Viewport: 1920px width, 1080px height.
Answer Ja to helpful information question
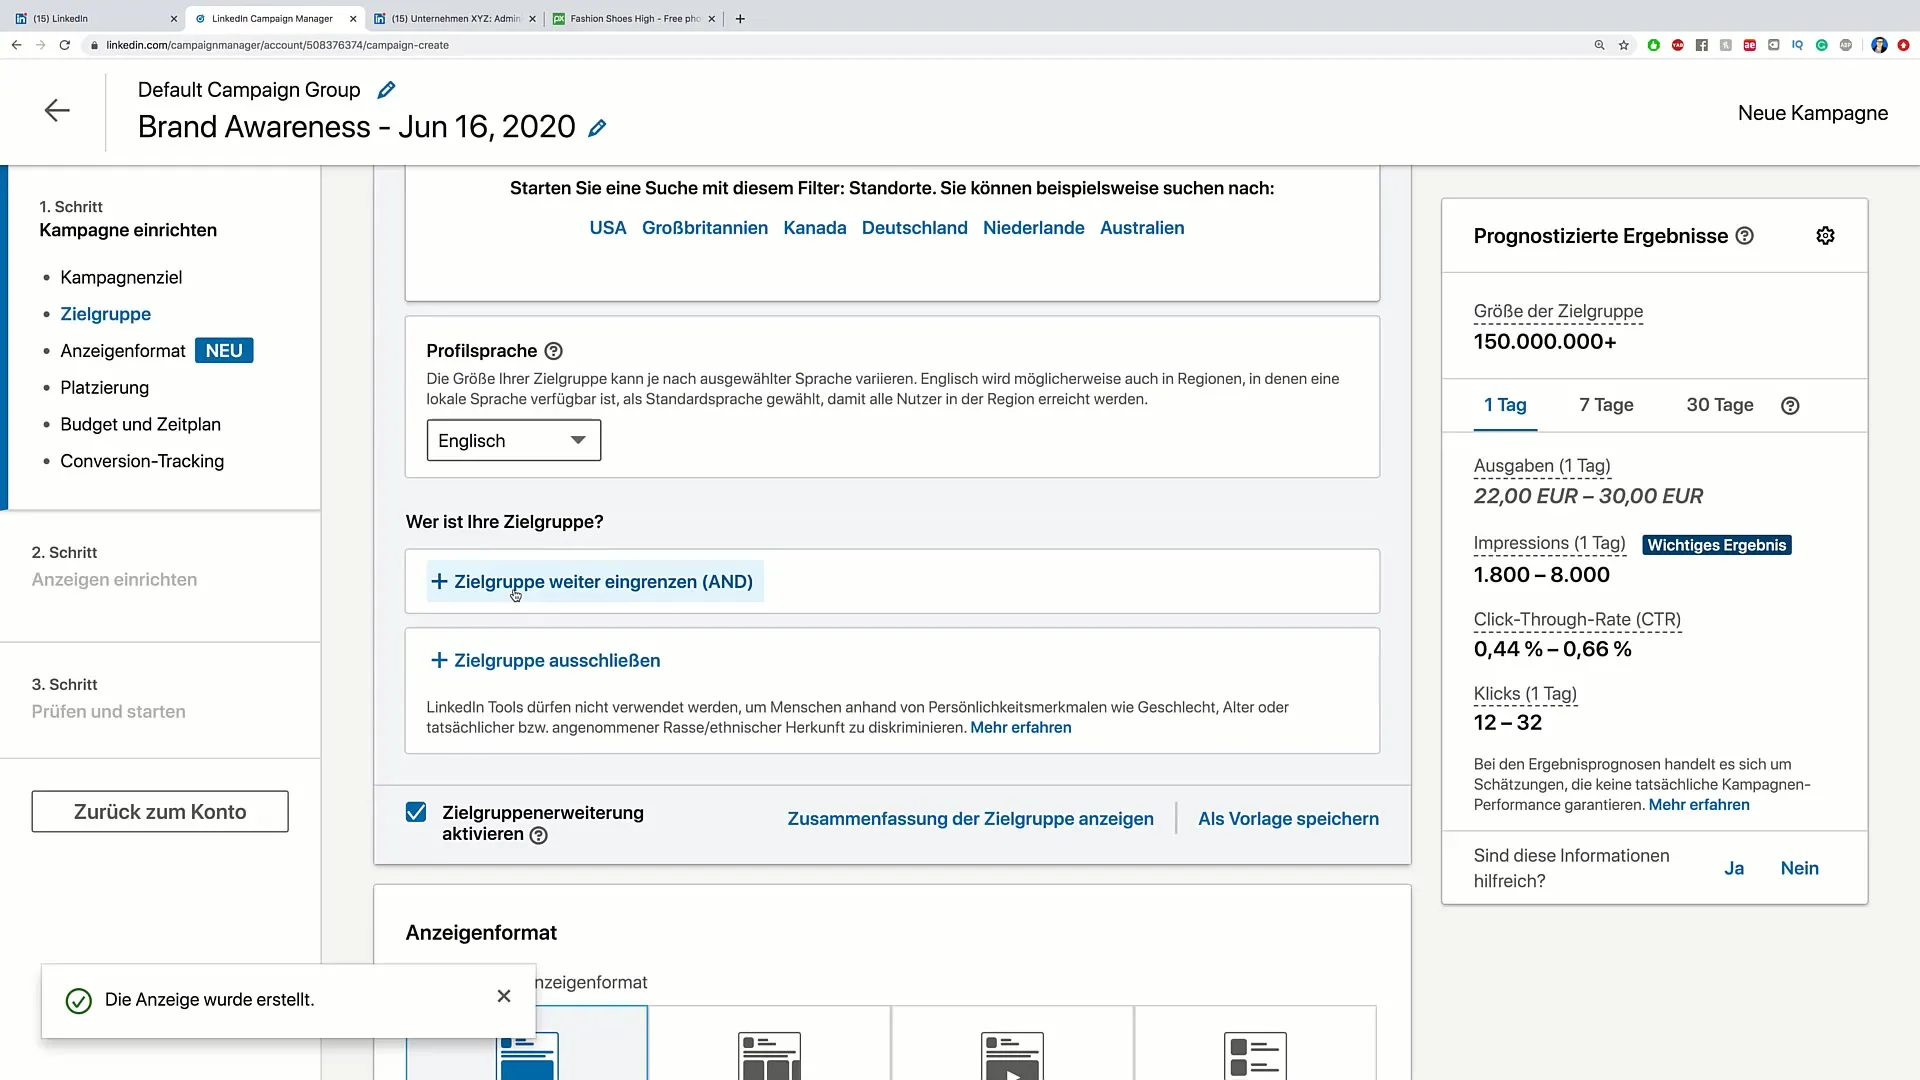1734,869
